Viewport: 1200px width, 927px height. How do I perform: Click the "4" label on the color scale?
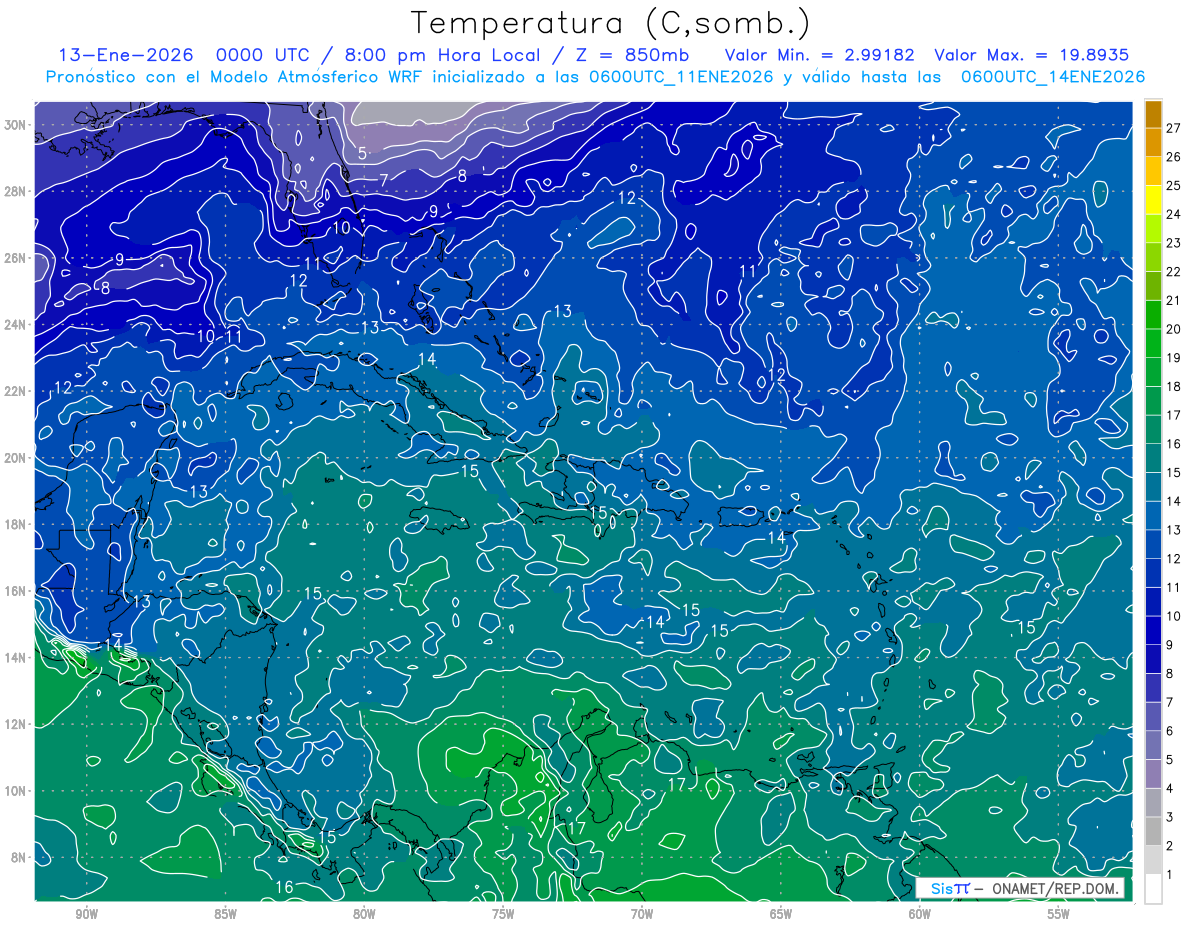1170,789
